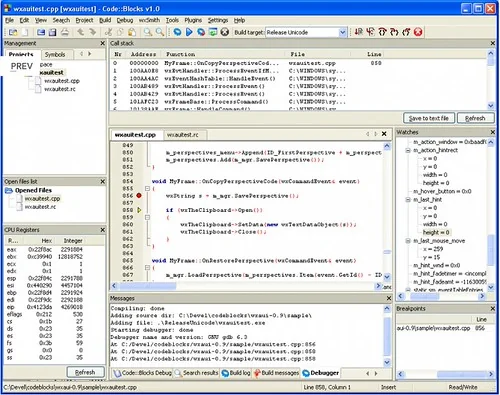Toggle the red breakpoint on line 856
This screenshot has height=395, width=500.
point(139,196)
